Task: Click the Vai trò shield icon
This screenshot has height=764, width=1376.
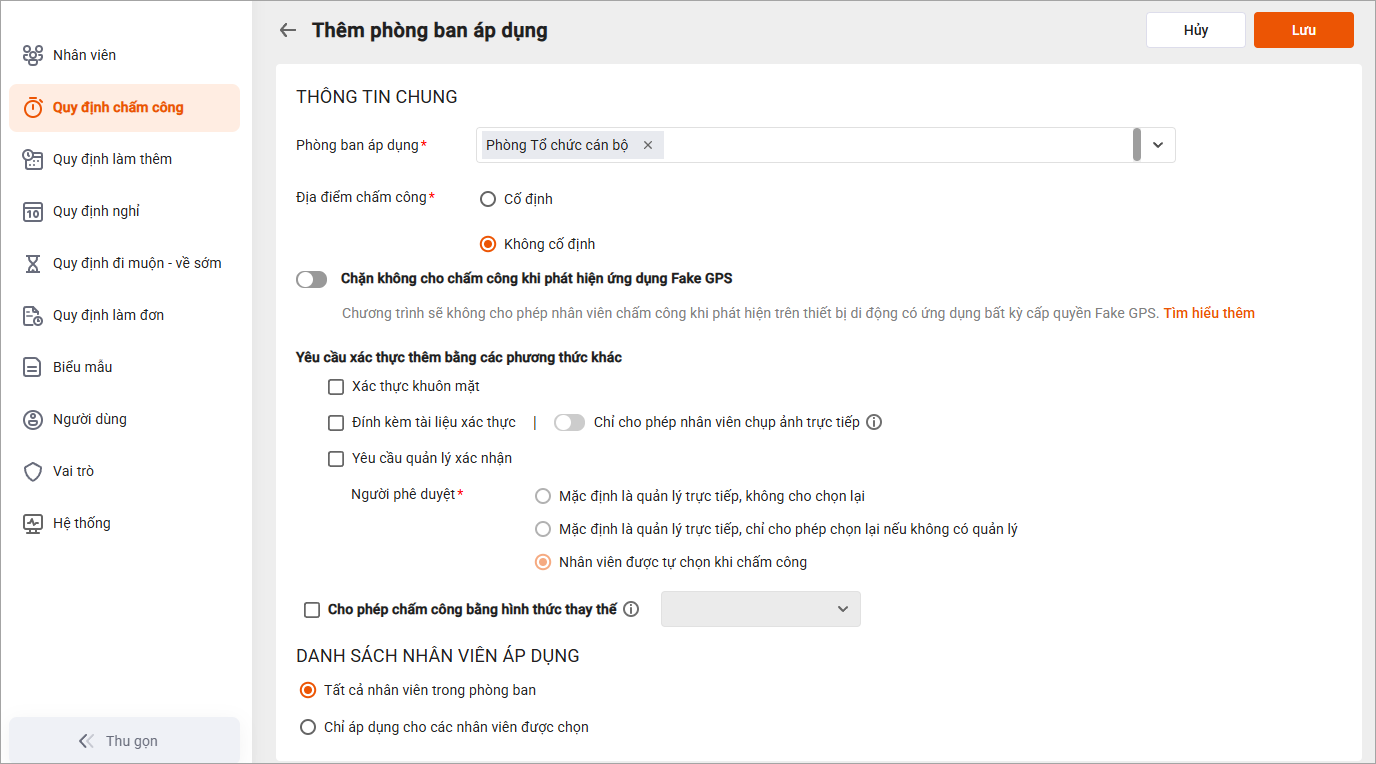Action: tap(33, 471)
